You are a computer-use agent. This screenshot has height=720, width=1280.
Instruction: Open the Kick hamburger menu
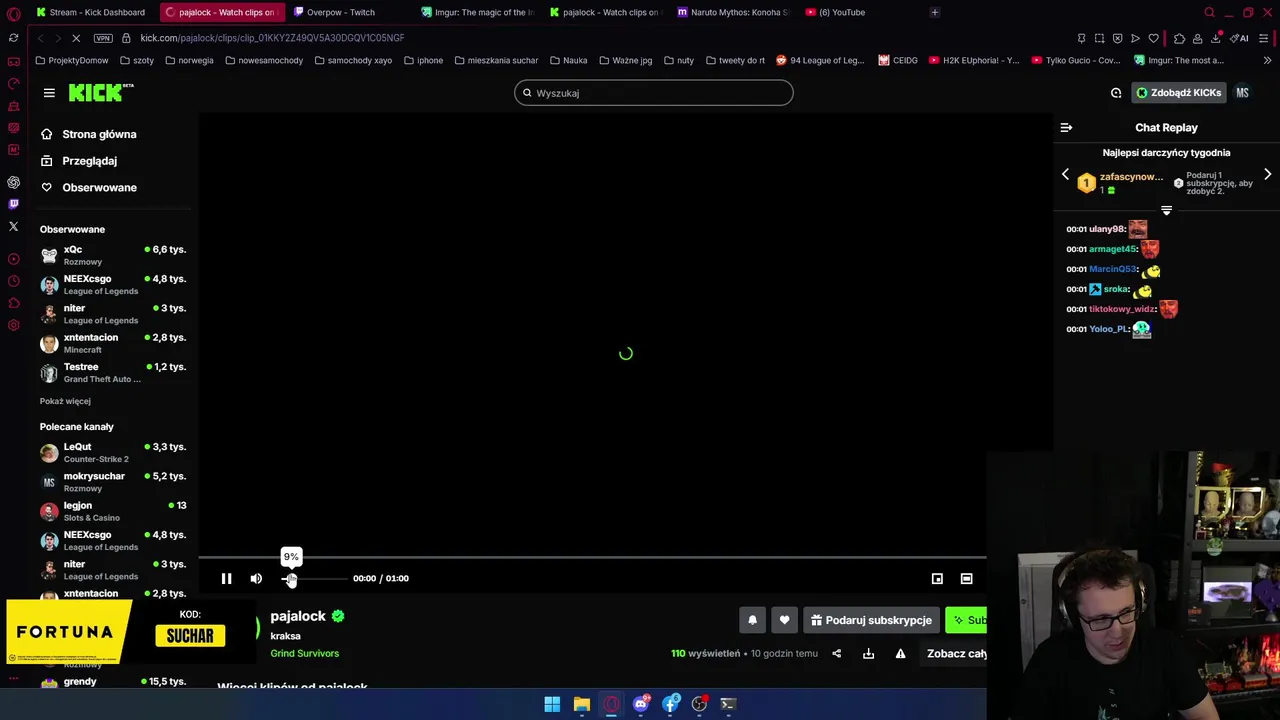tap(49, 93)
